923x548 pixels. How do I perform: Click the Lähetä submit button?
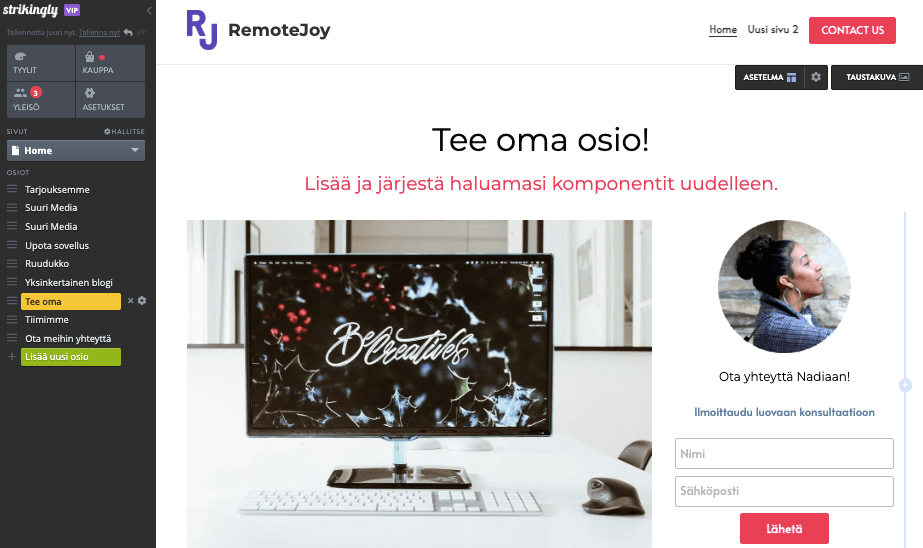click(x=784, y=529)
